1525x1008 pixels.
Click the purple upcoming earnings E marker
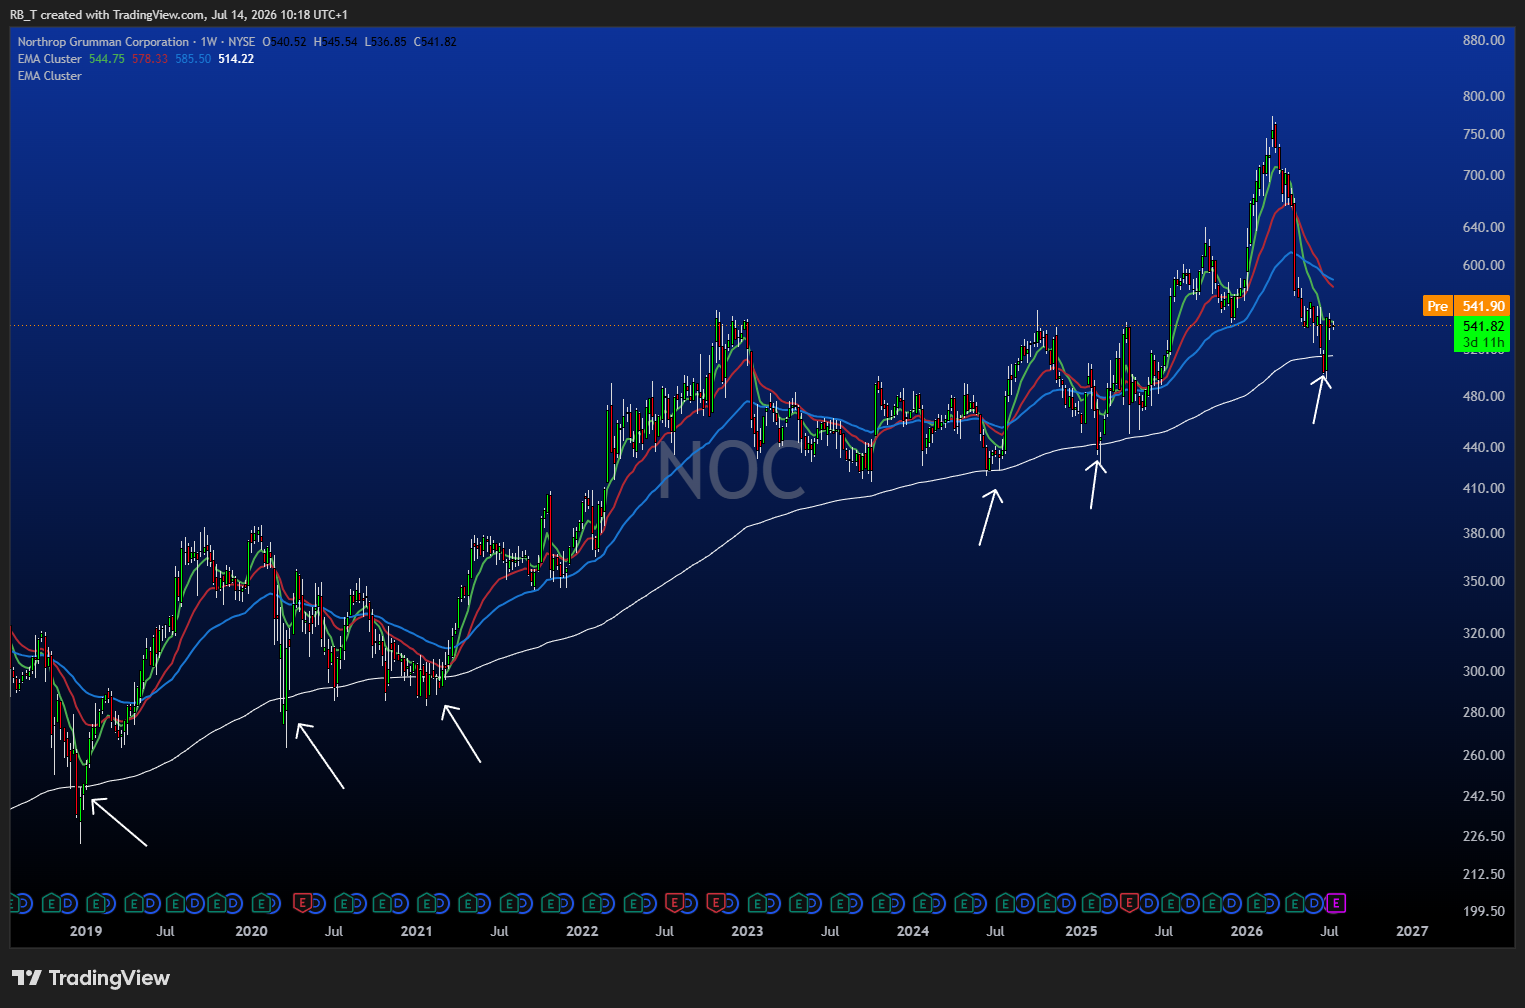(1336, 904)
